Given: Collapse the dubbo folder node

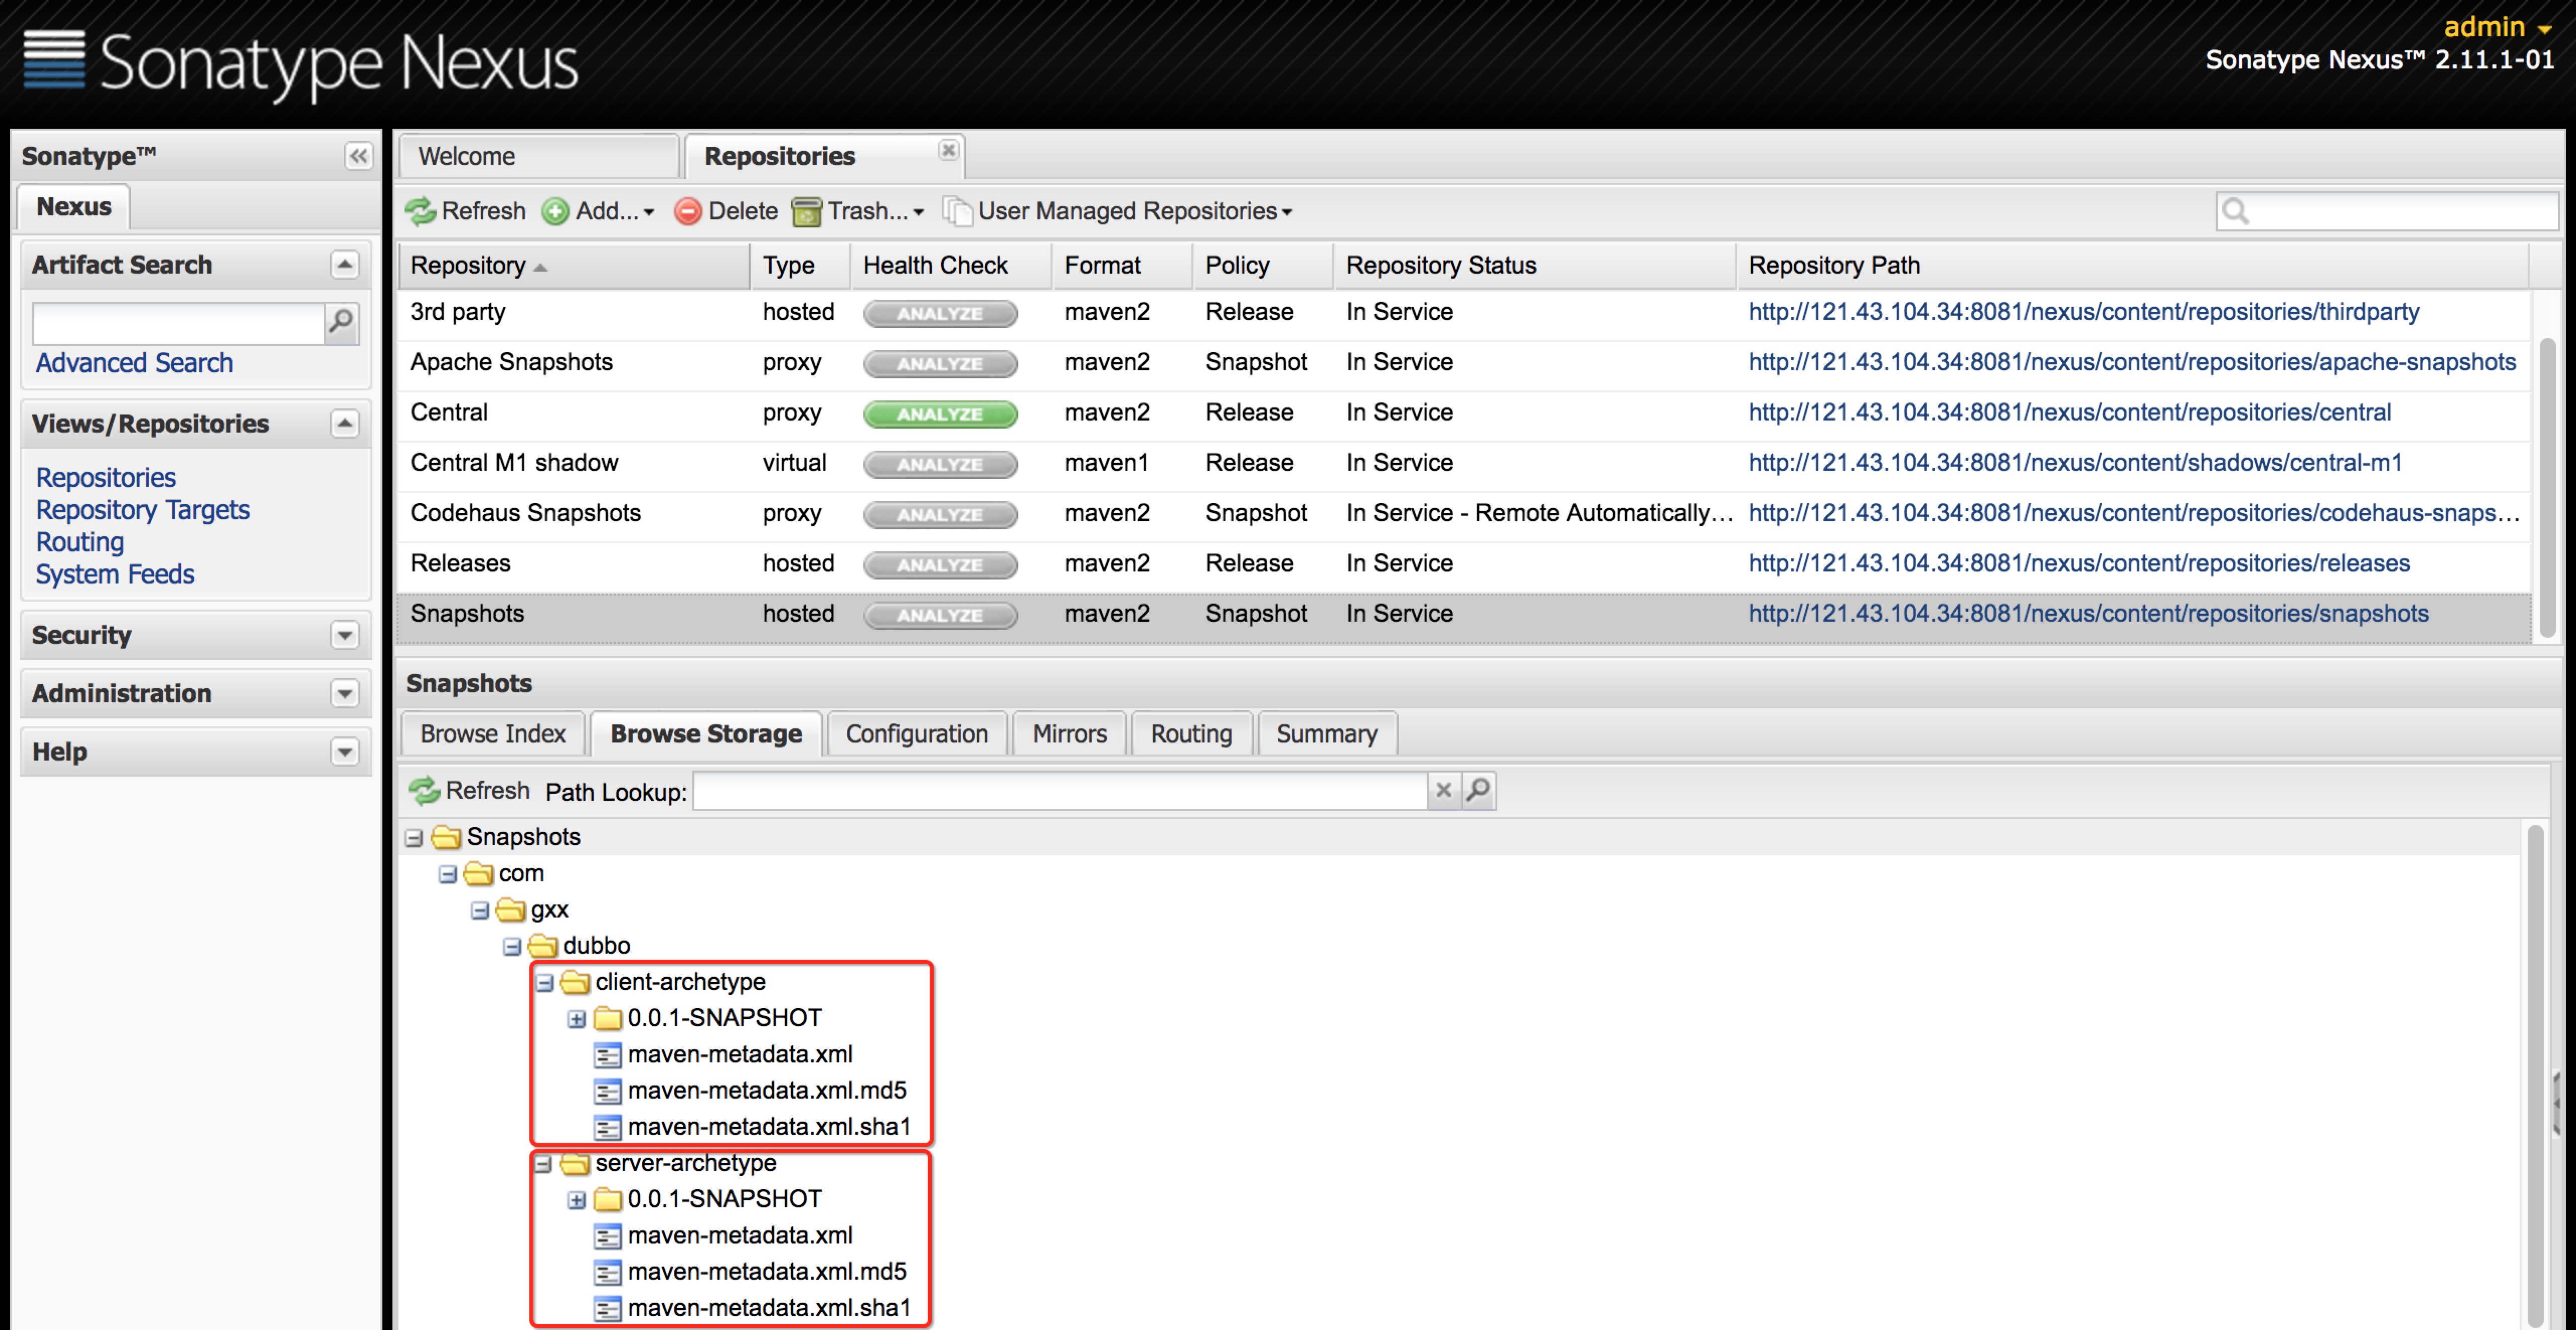Looking at the screenshot, I should click(512, 946).
